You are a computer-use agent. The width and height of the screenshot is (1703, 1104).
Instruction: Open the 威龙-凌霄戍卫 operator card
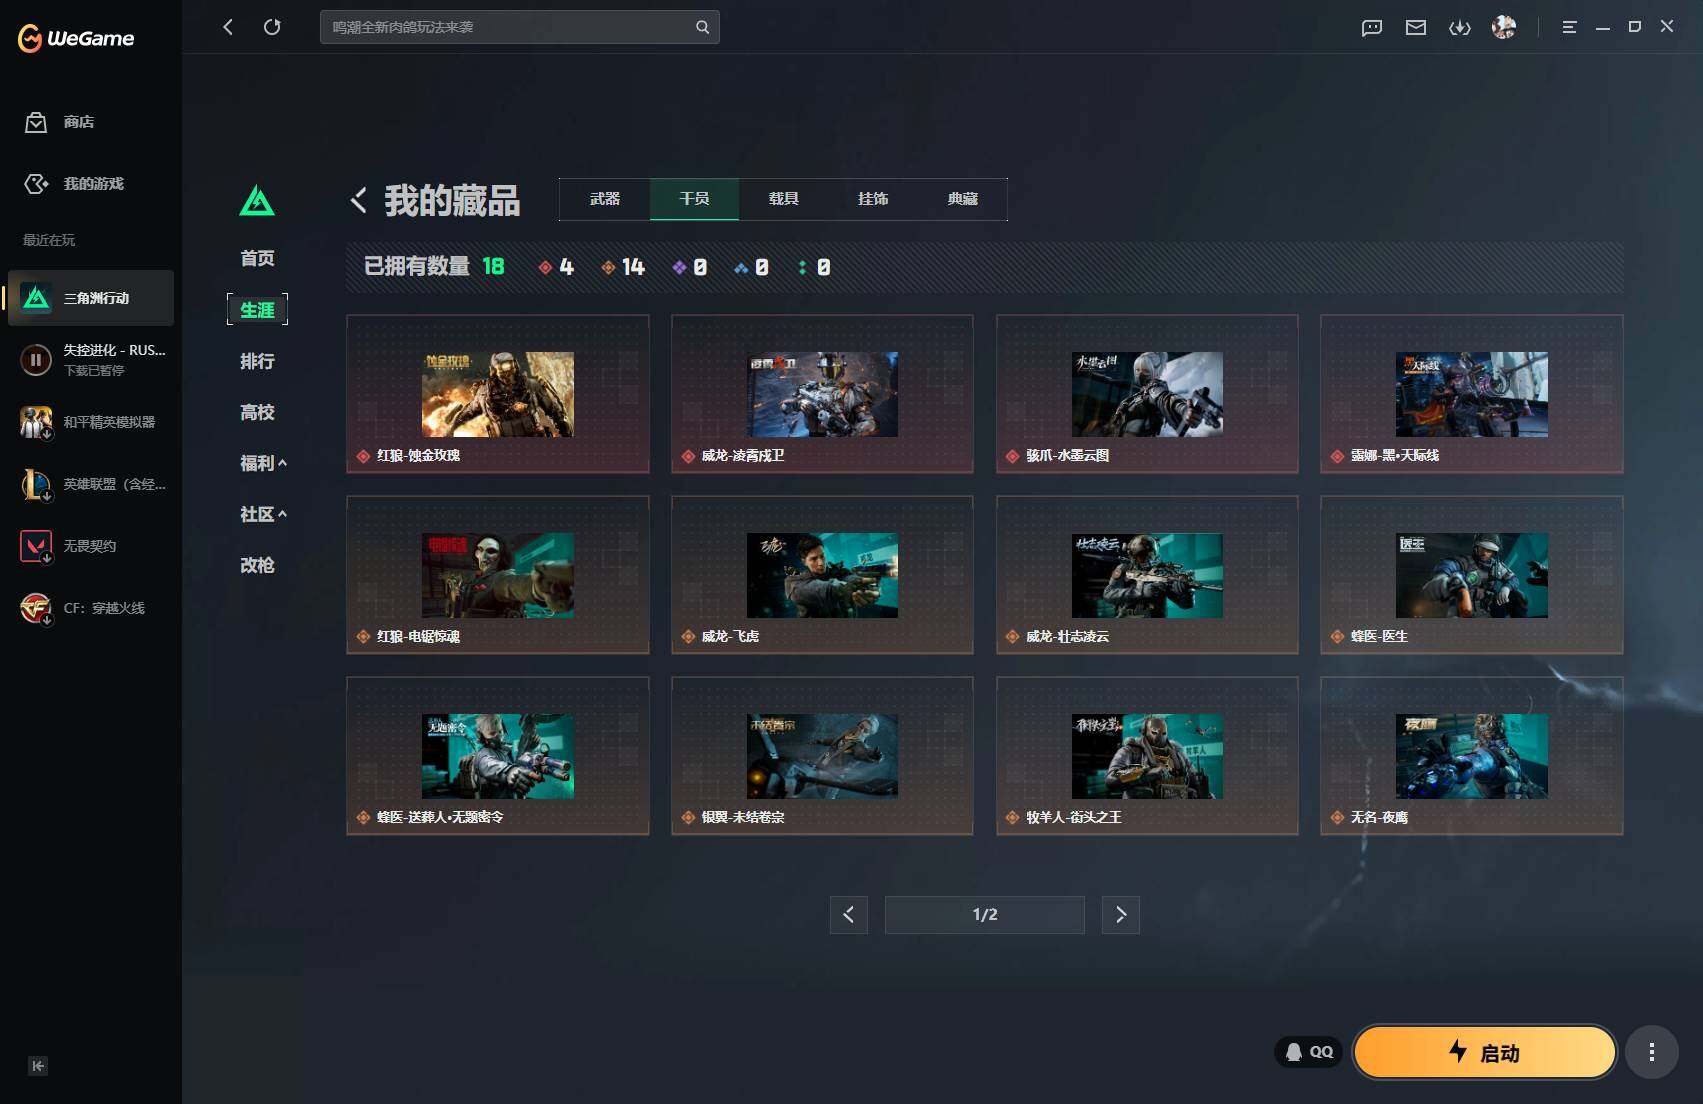(x=822, y=394)
